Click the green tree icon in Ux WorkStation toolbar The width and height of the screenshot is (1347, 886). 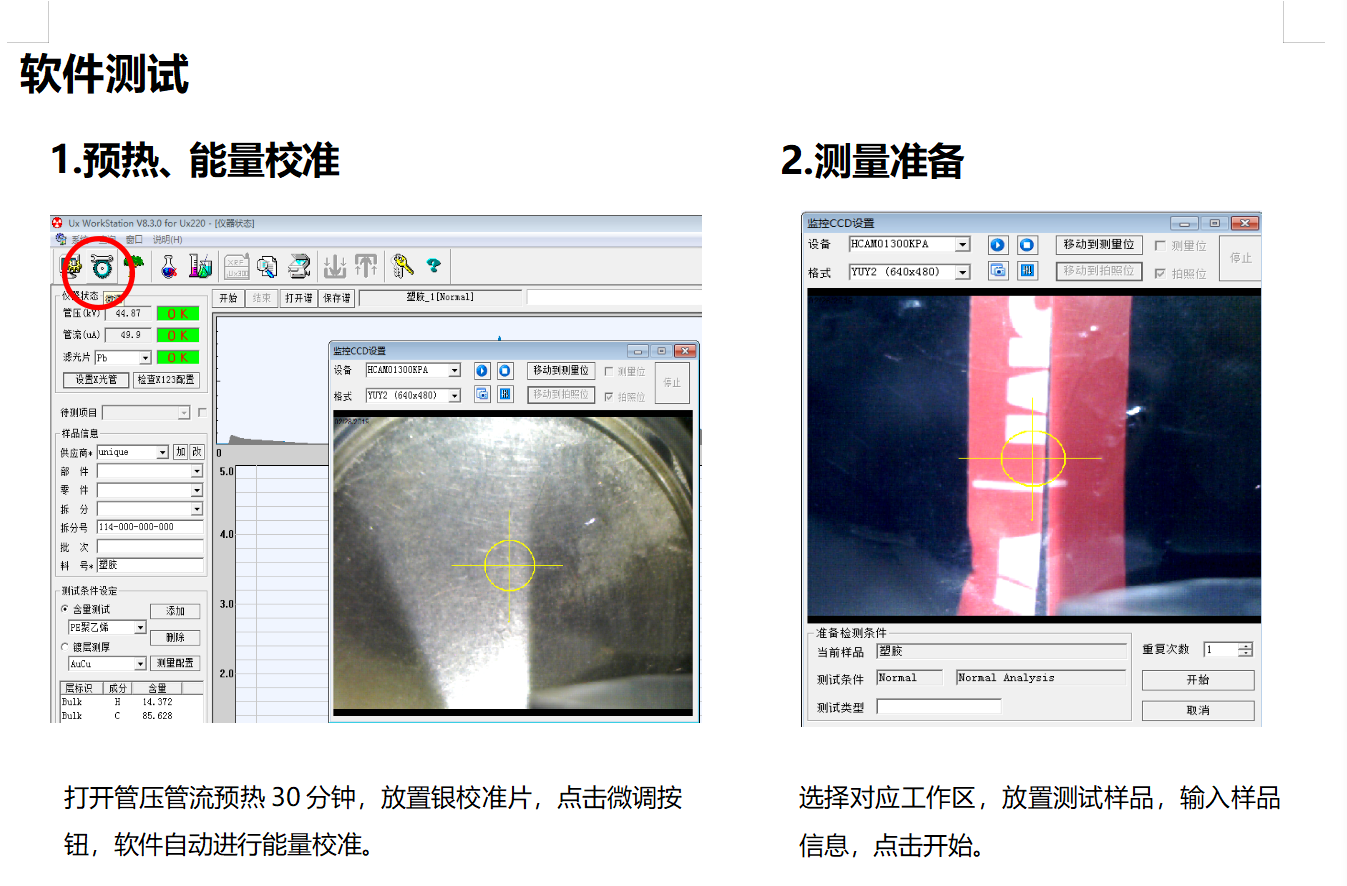click(133, 264)
